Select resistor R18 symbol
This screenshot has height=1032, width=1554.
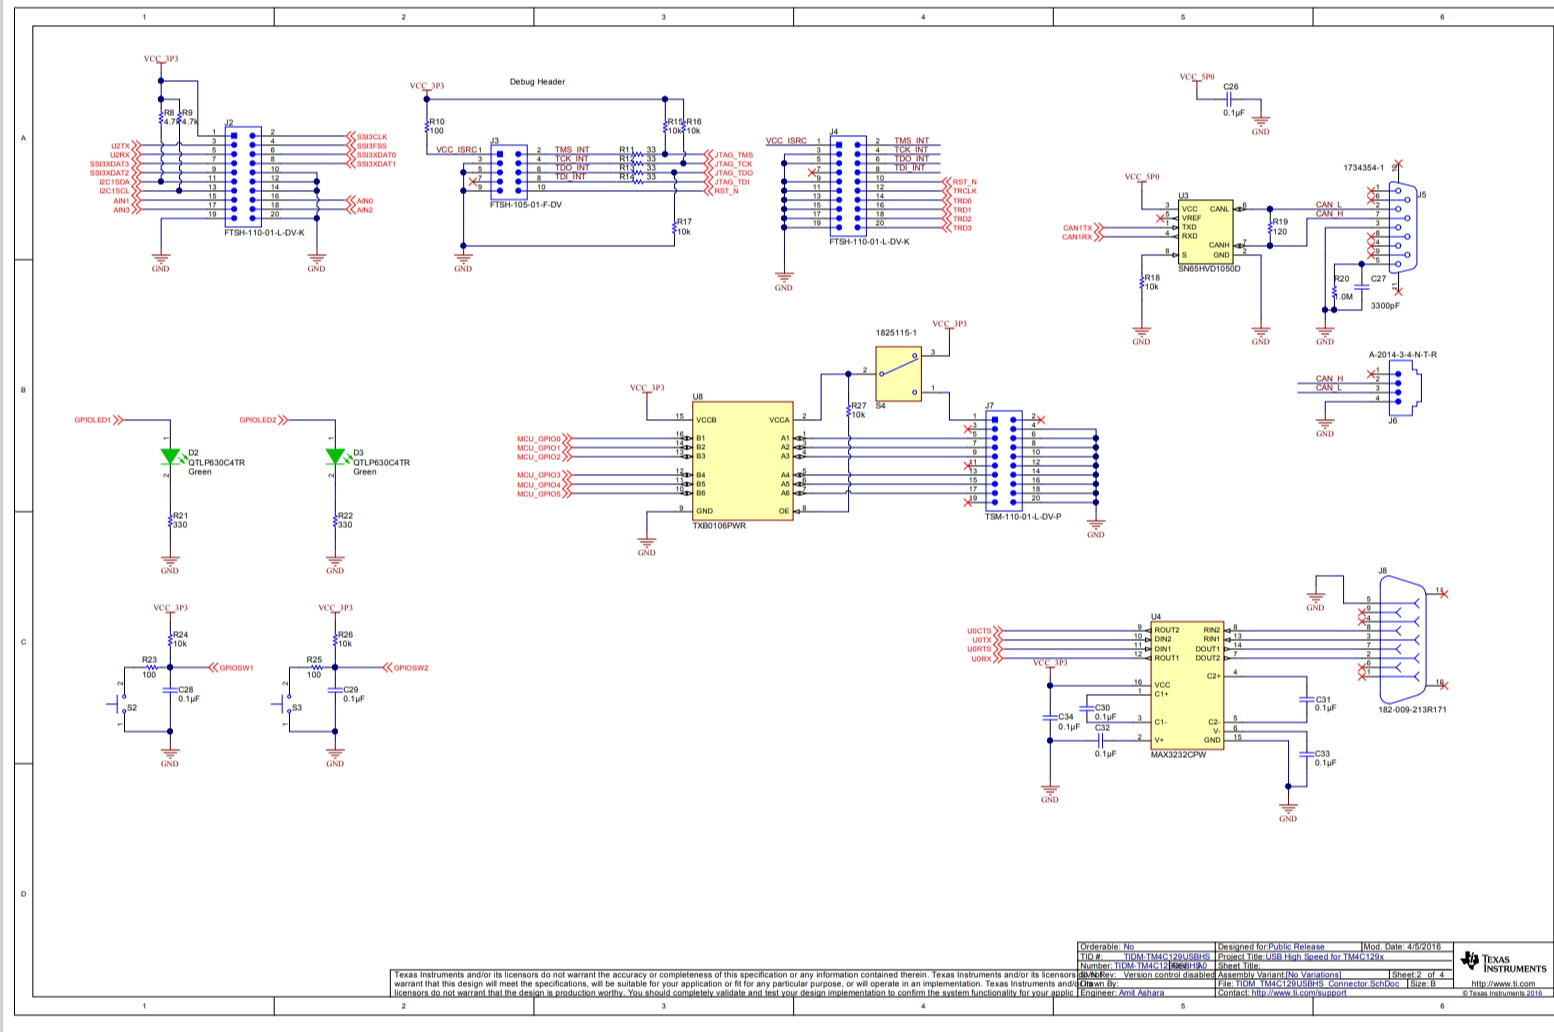tap(1142, 282)
